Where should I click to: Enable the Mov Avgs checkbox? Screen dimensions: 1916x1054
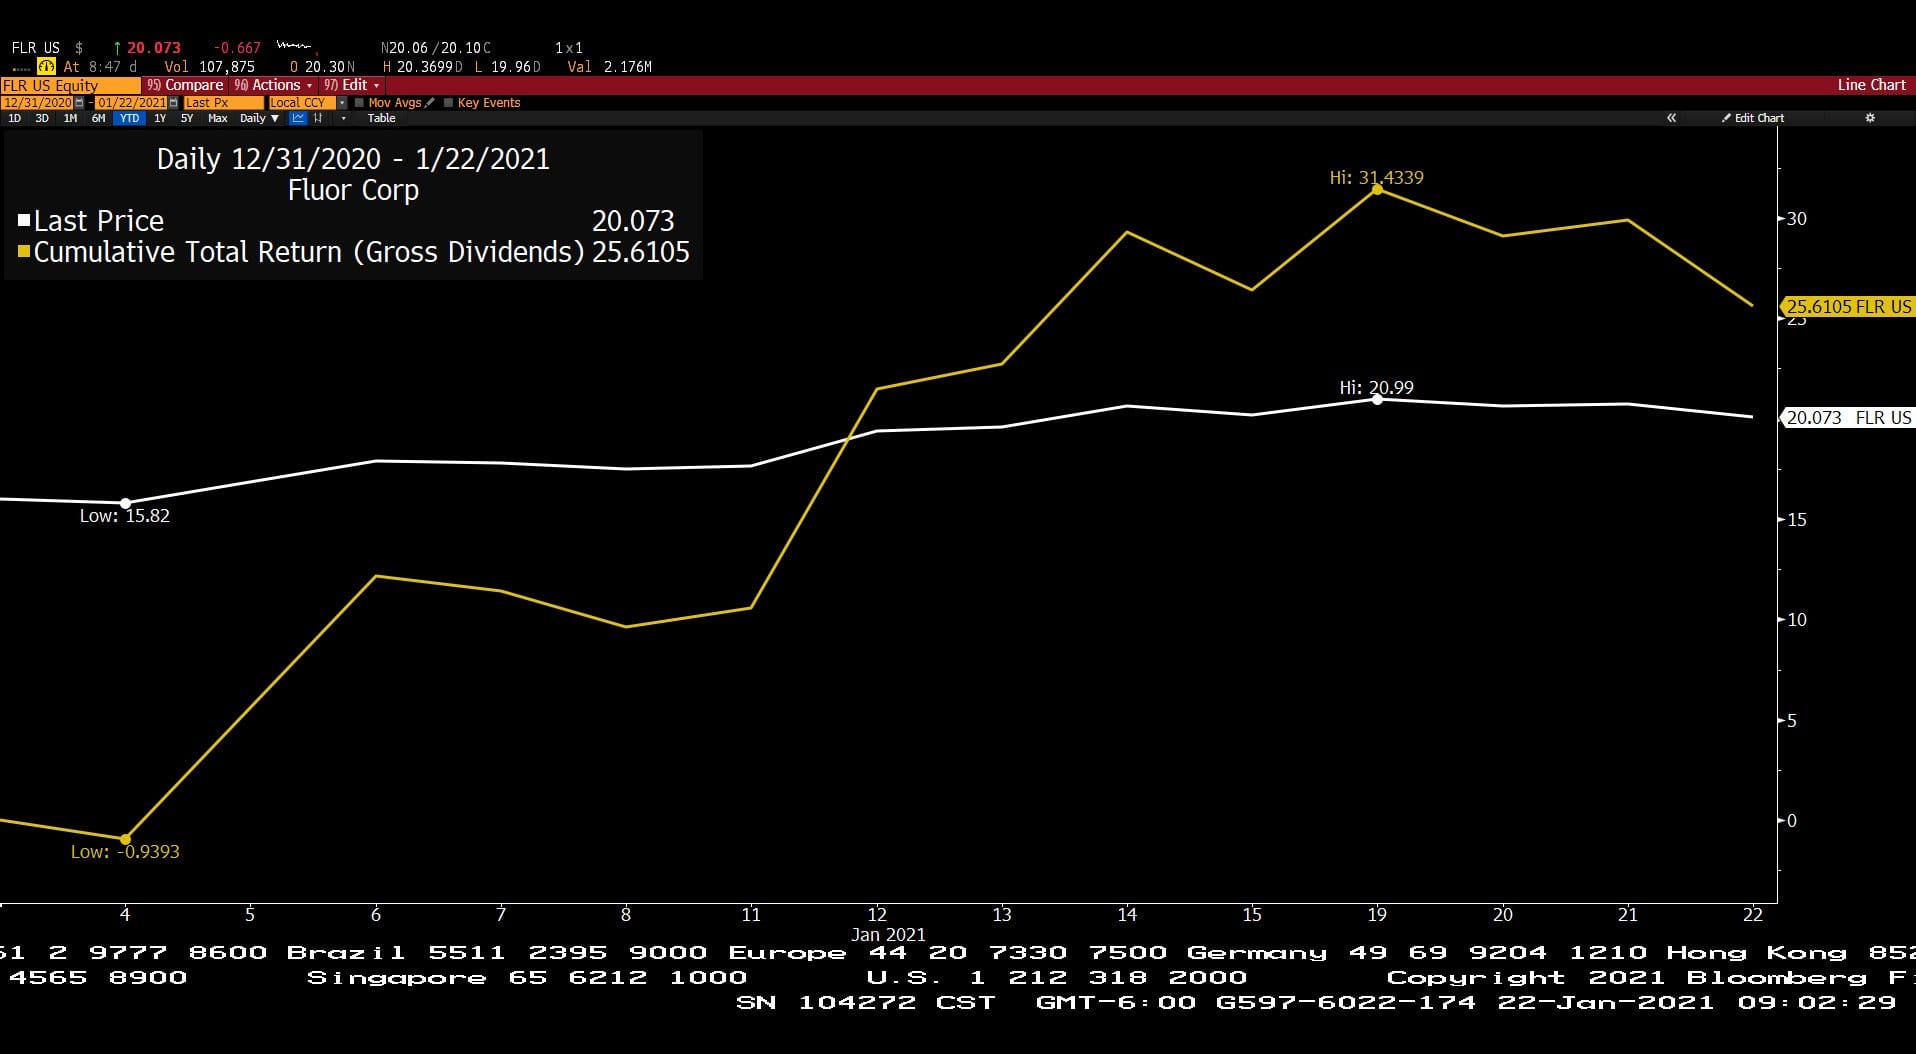[x=359, y=102]
